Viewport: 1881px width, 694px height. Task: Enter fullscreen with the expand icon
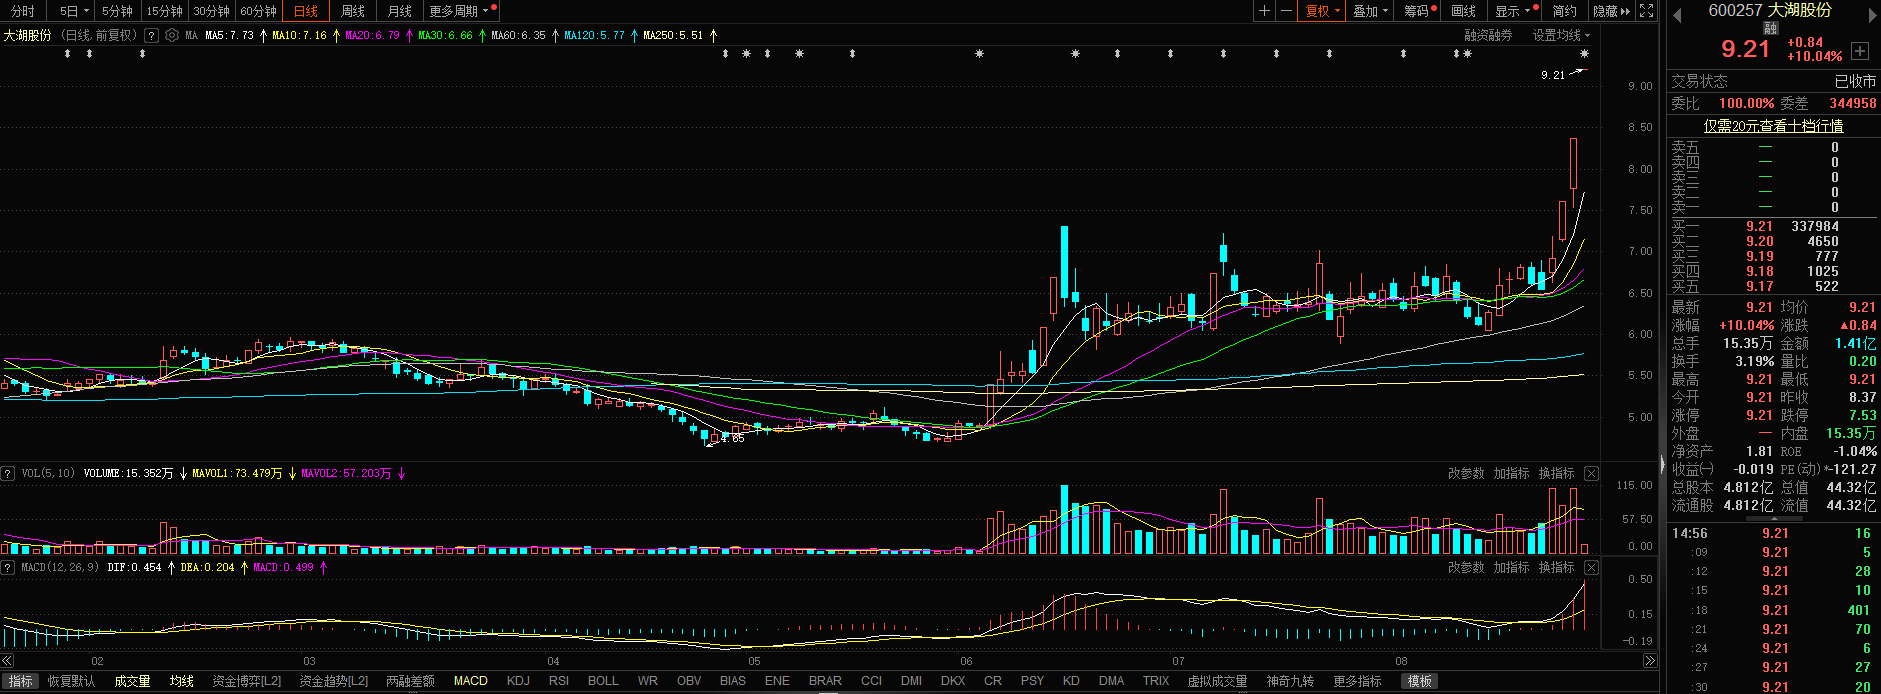[x=1647, y=11]
